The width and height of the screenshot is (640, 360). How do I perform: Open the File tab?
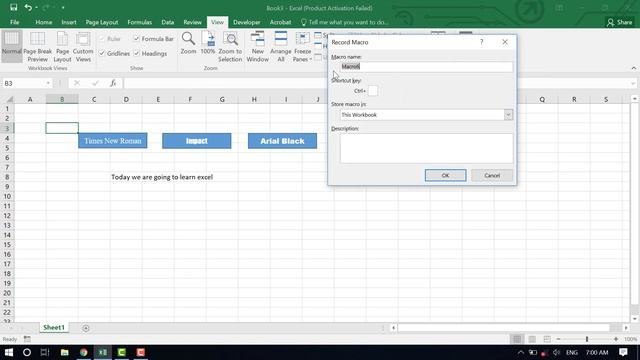15,22
